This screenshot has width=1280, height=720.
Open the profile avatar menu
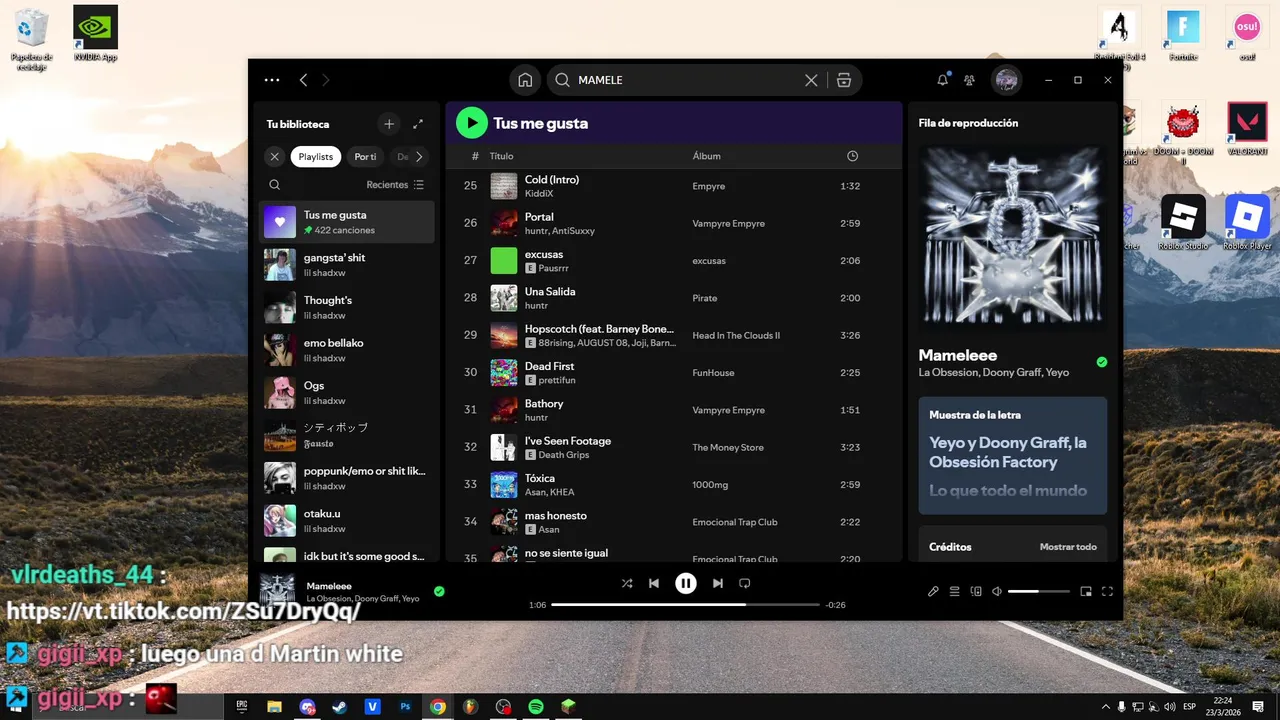[1007, 80]
